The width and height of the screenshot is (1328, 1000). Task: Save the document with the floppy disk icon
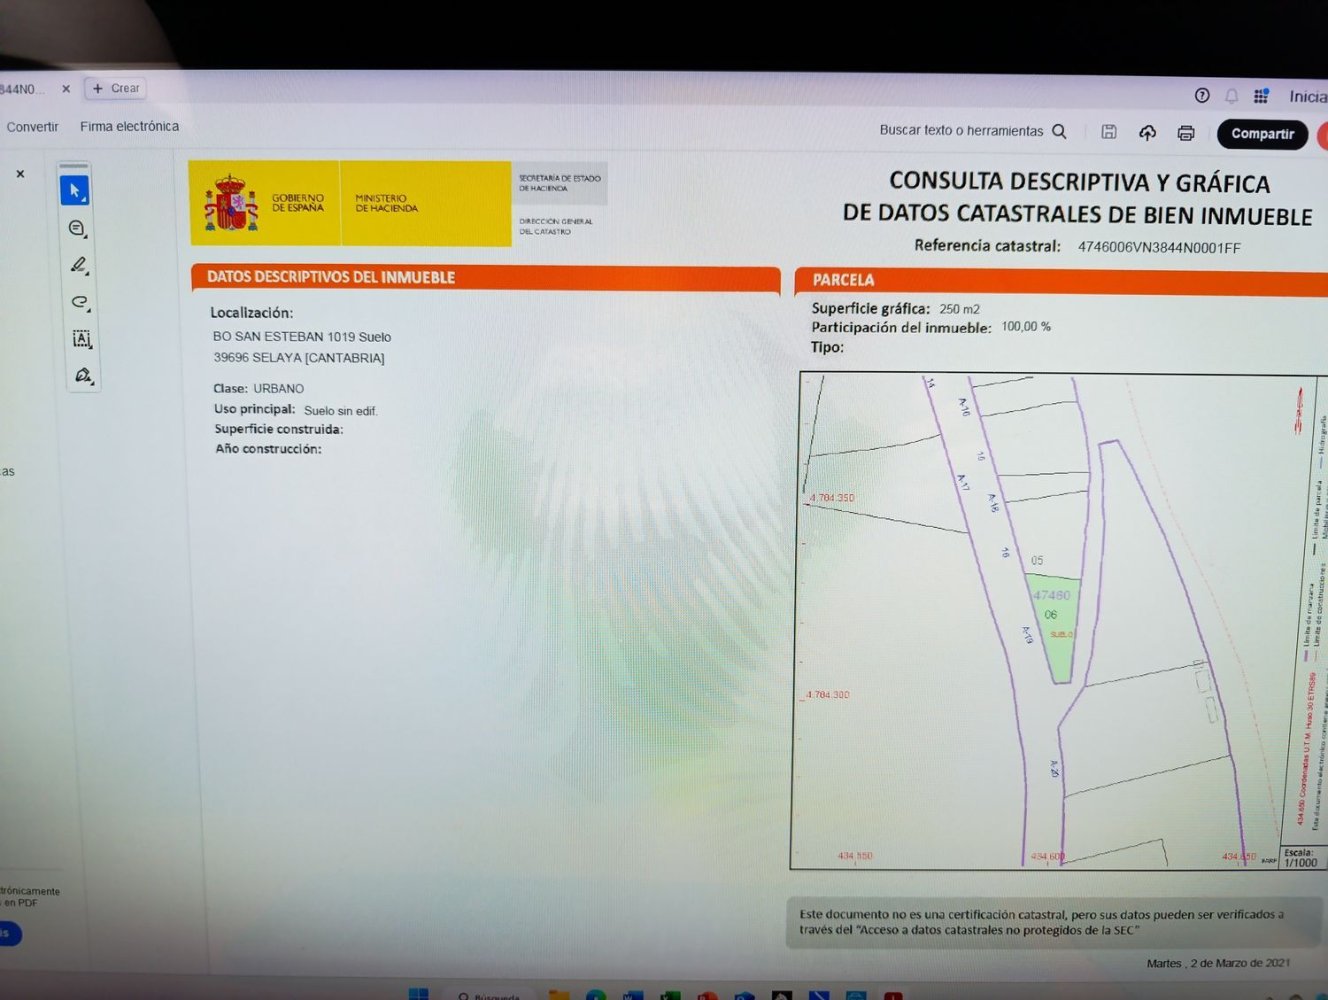point(1109,132)
